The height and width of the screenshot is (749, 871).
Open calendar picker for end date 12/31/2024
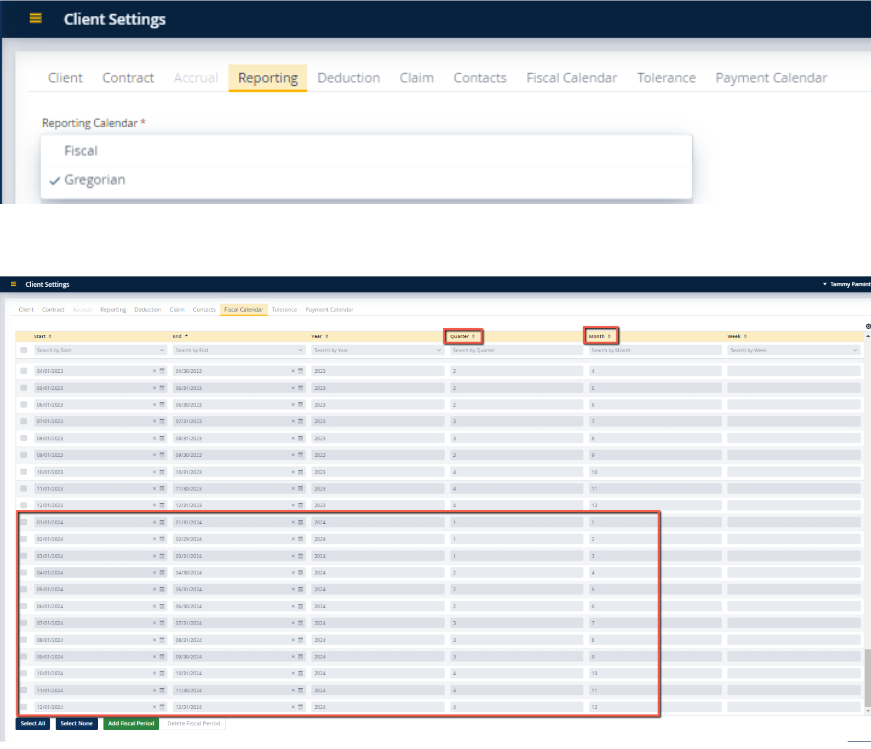coord(300,707)
